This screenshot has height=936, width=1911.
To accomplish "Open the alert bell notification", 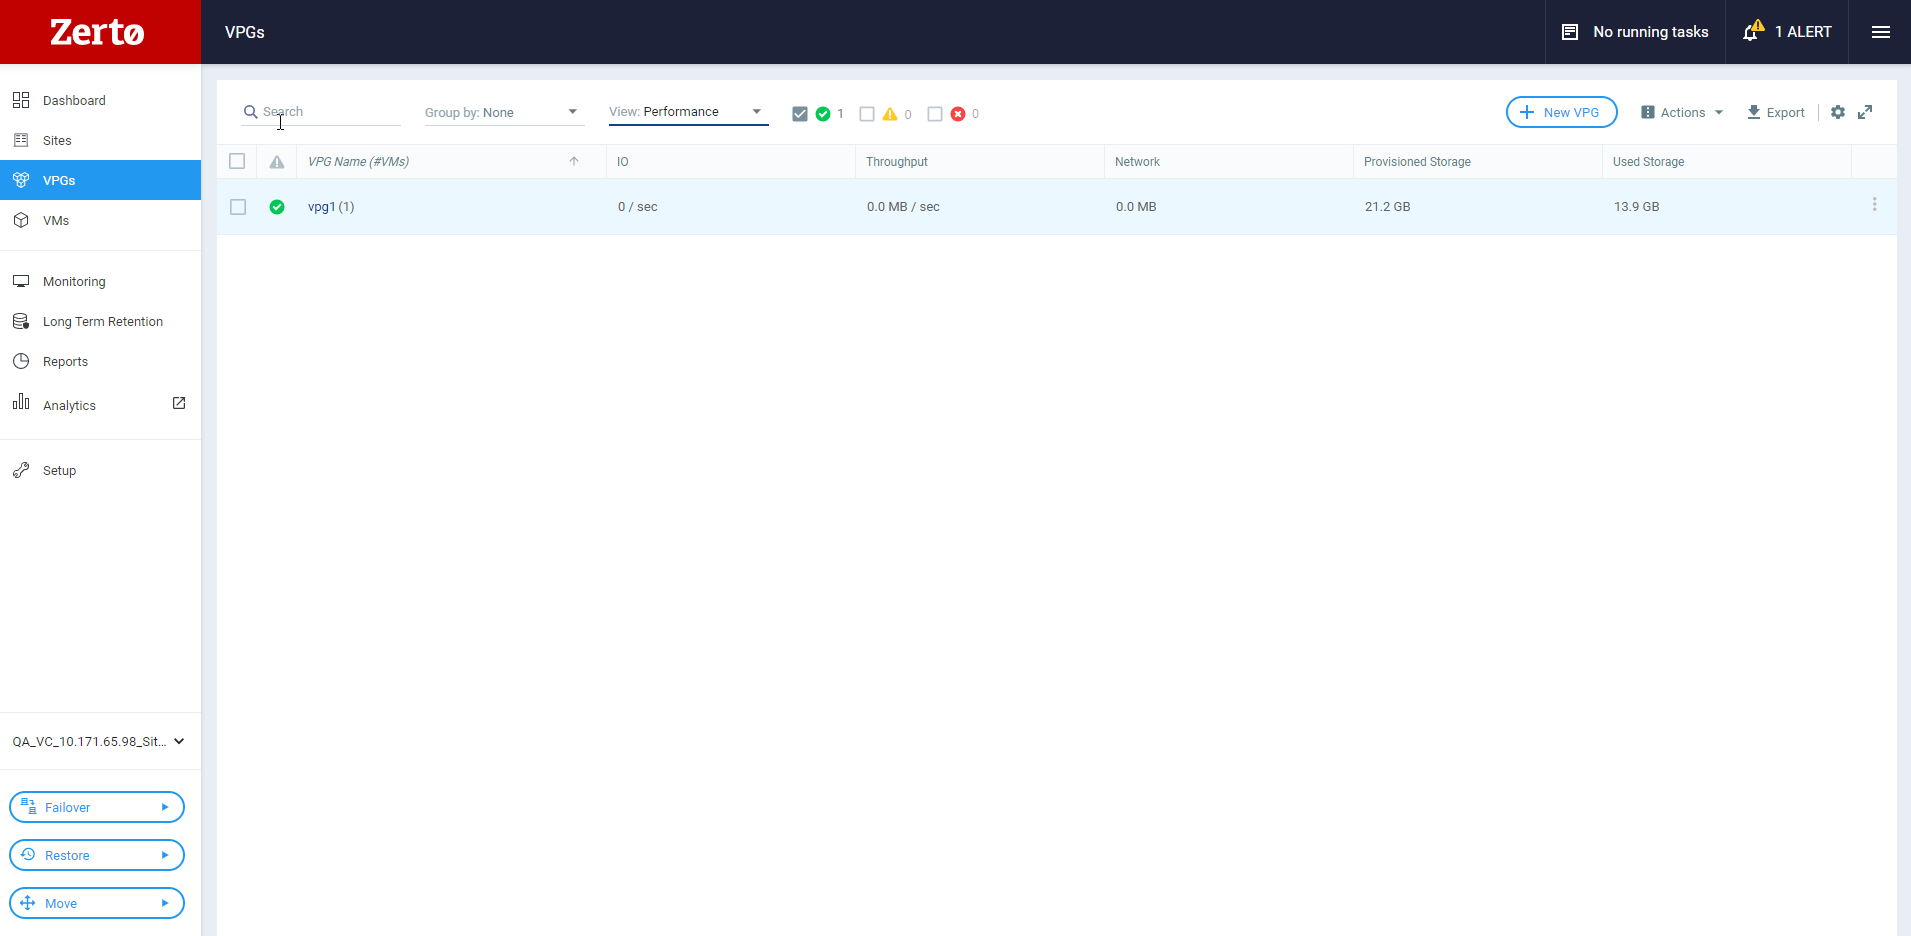I will coord(1753,31).
